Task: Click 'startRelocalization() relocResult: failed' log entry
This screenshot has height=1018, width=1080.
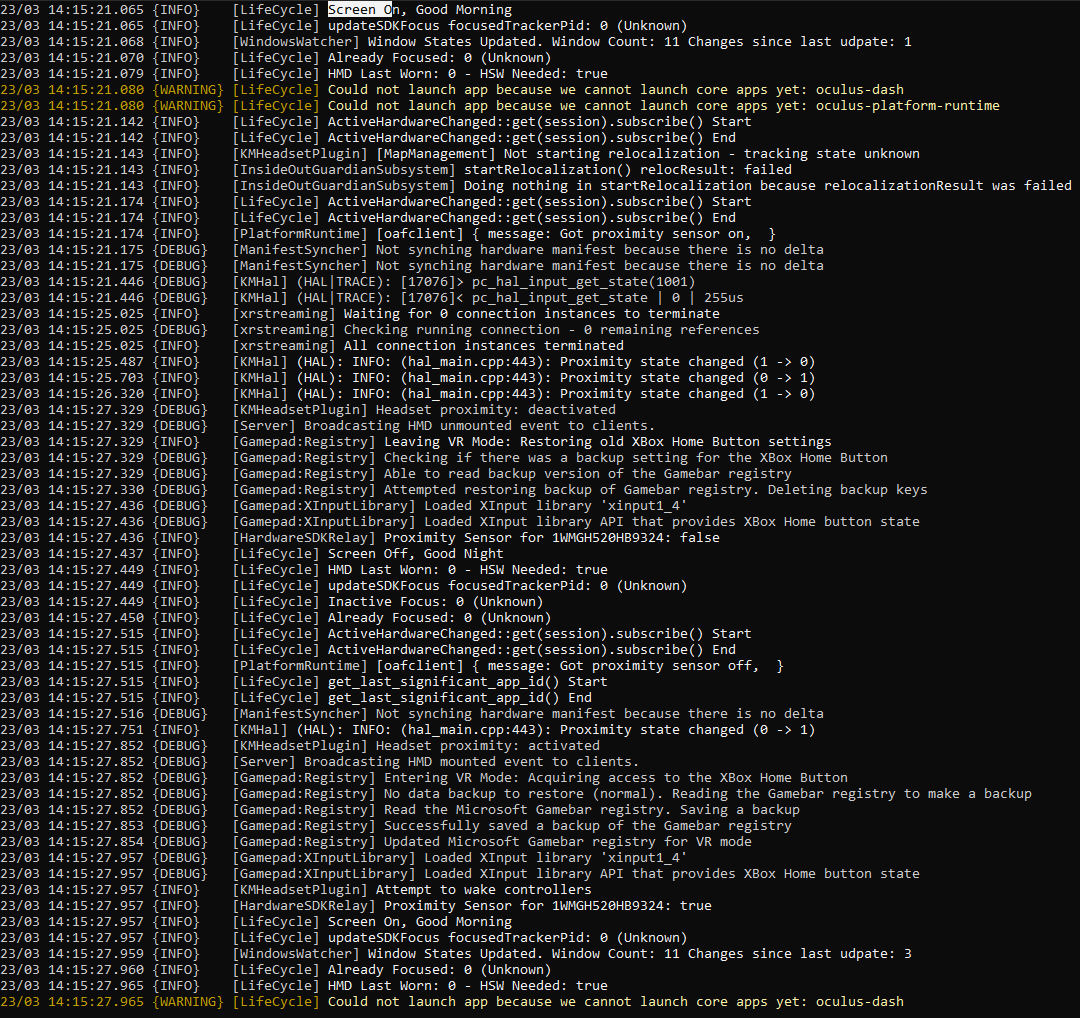Action: (396, 169)
